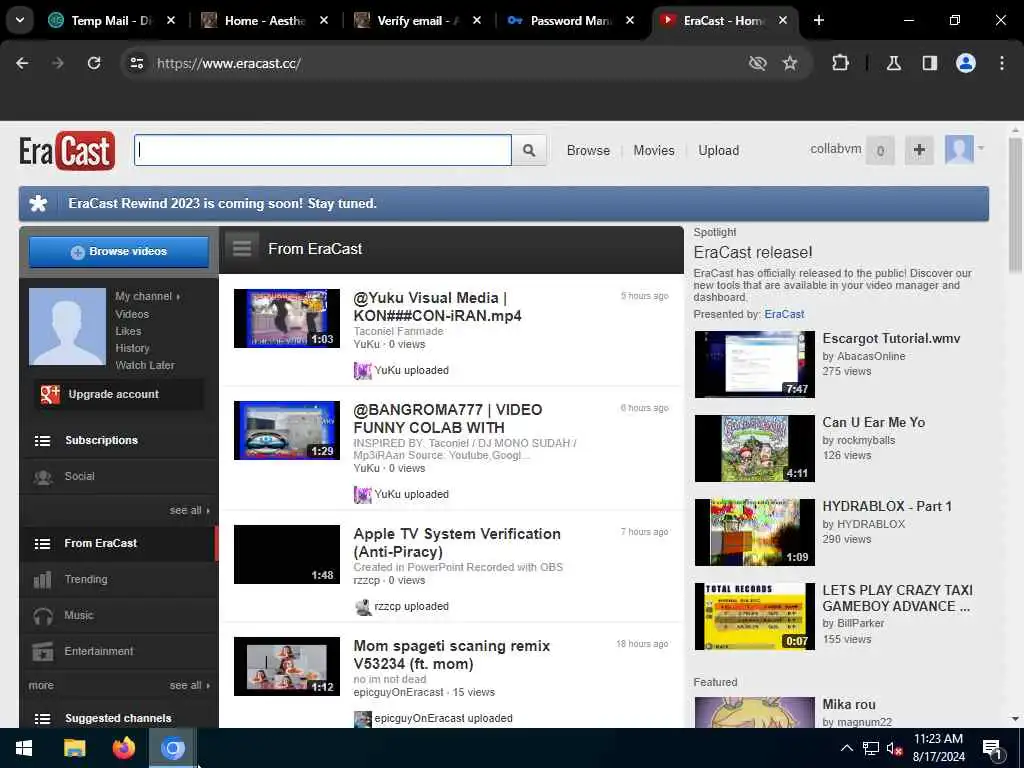
Task: Click the Social icon in sidebar
Action: [43, 477]
